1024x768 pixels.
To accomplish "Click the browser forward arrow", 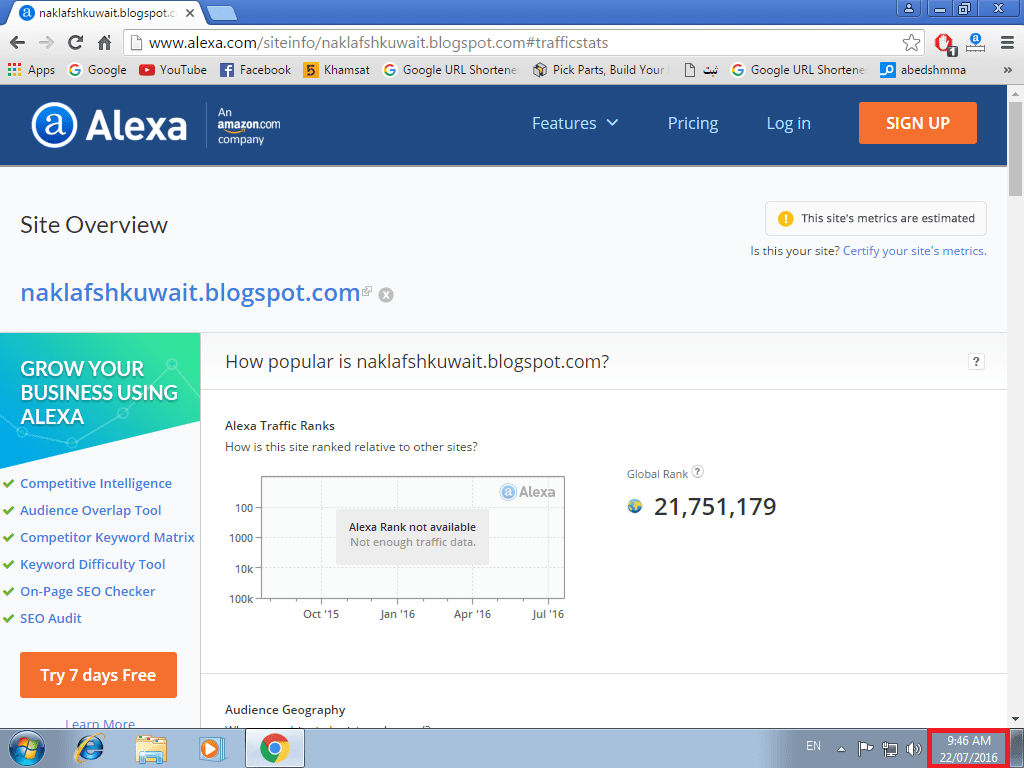I will point(46,43).
